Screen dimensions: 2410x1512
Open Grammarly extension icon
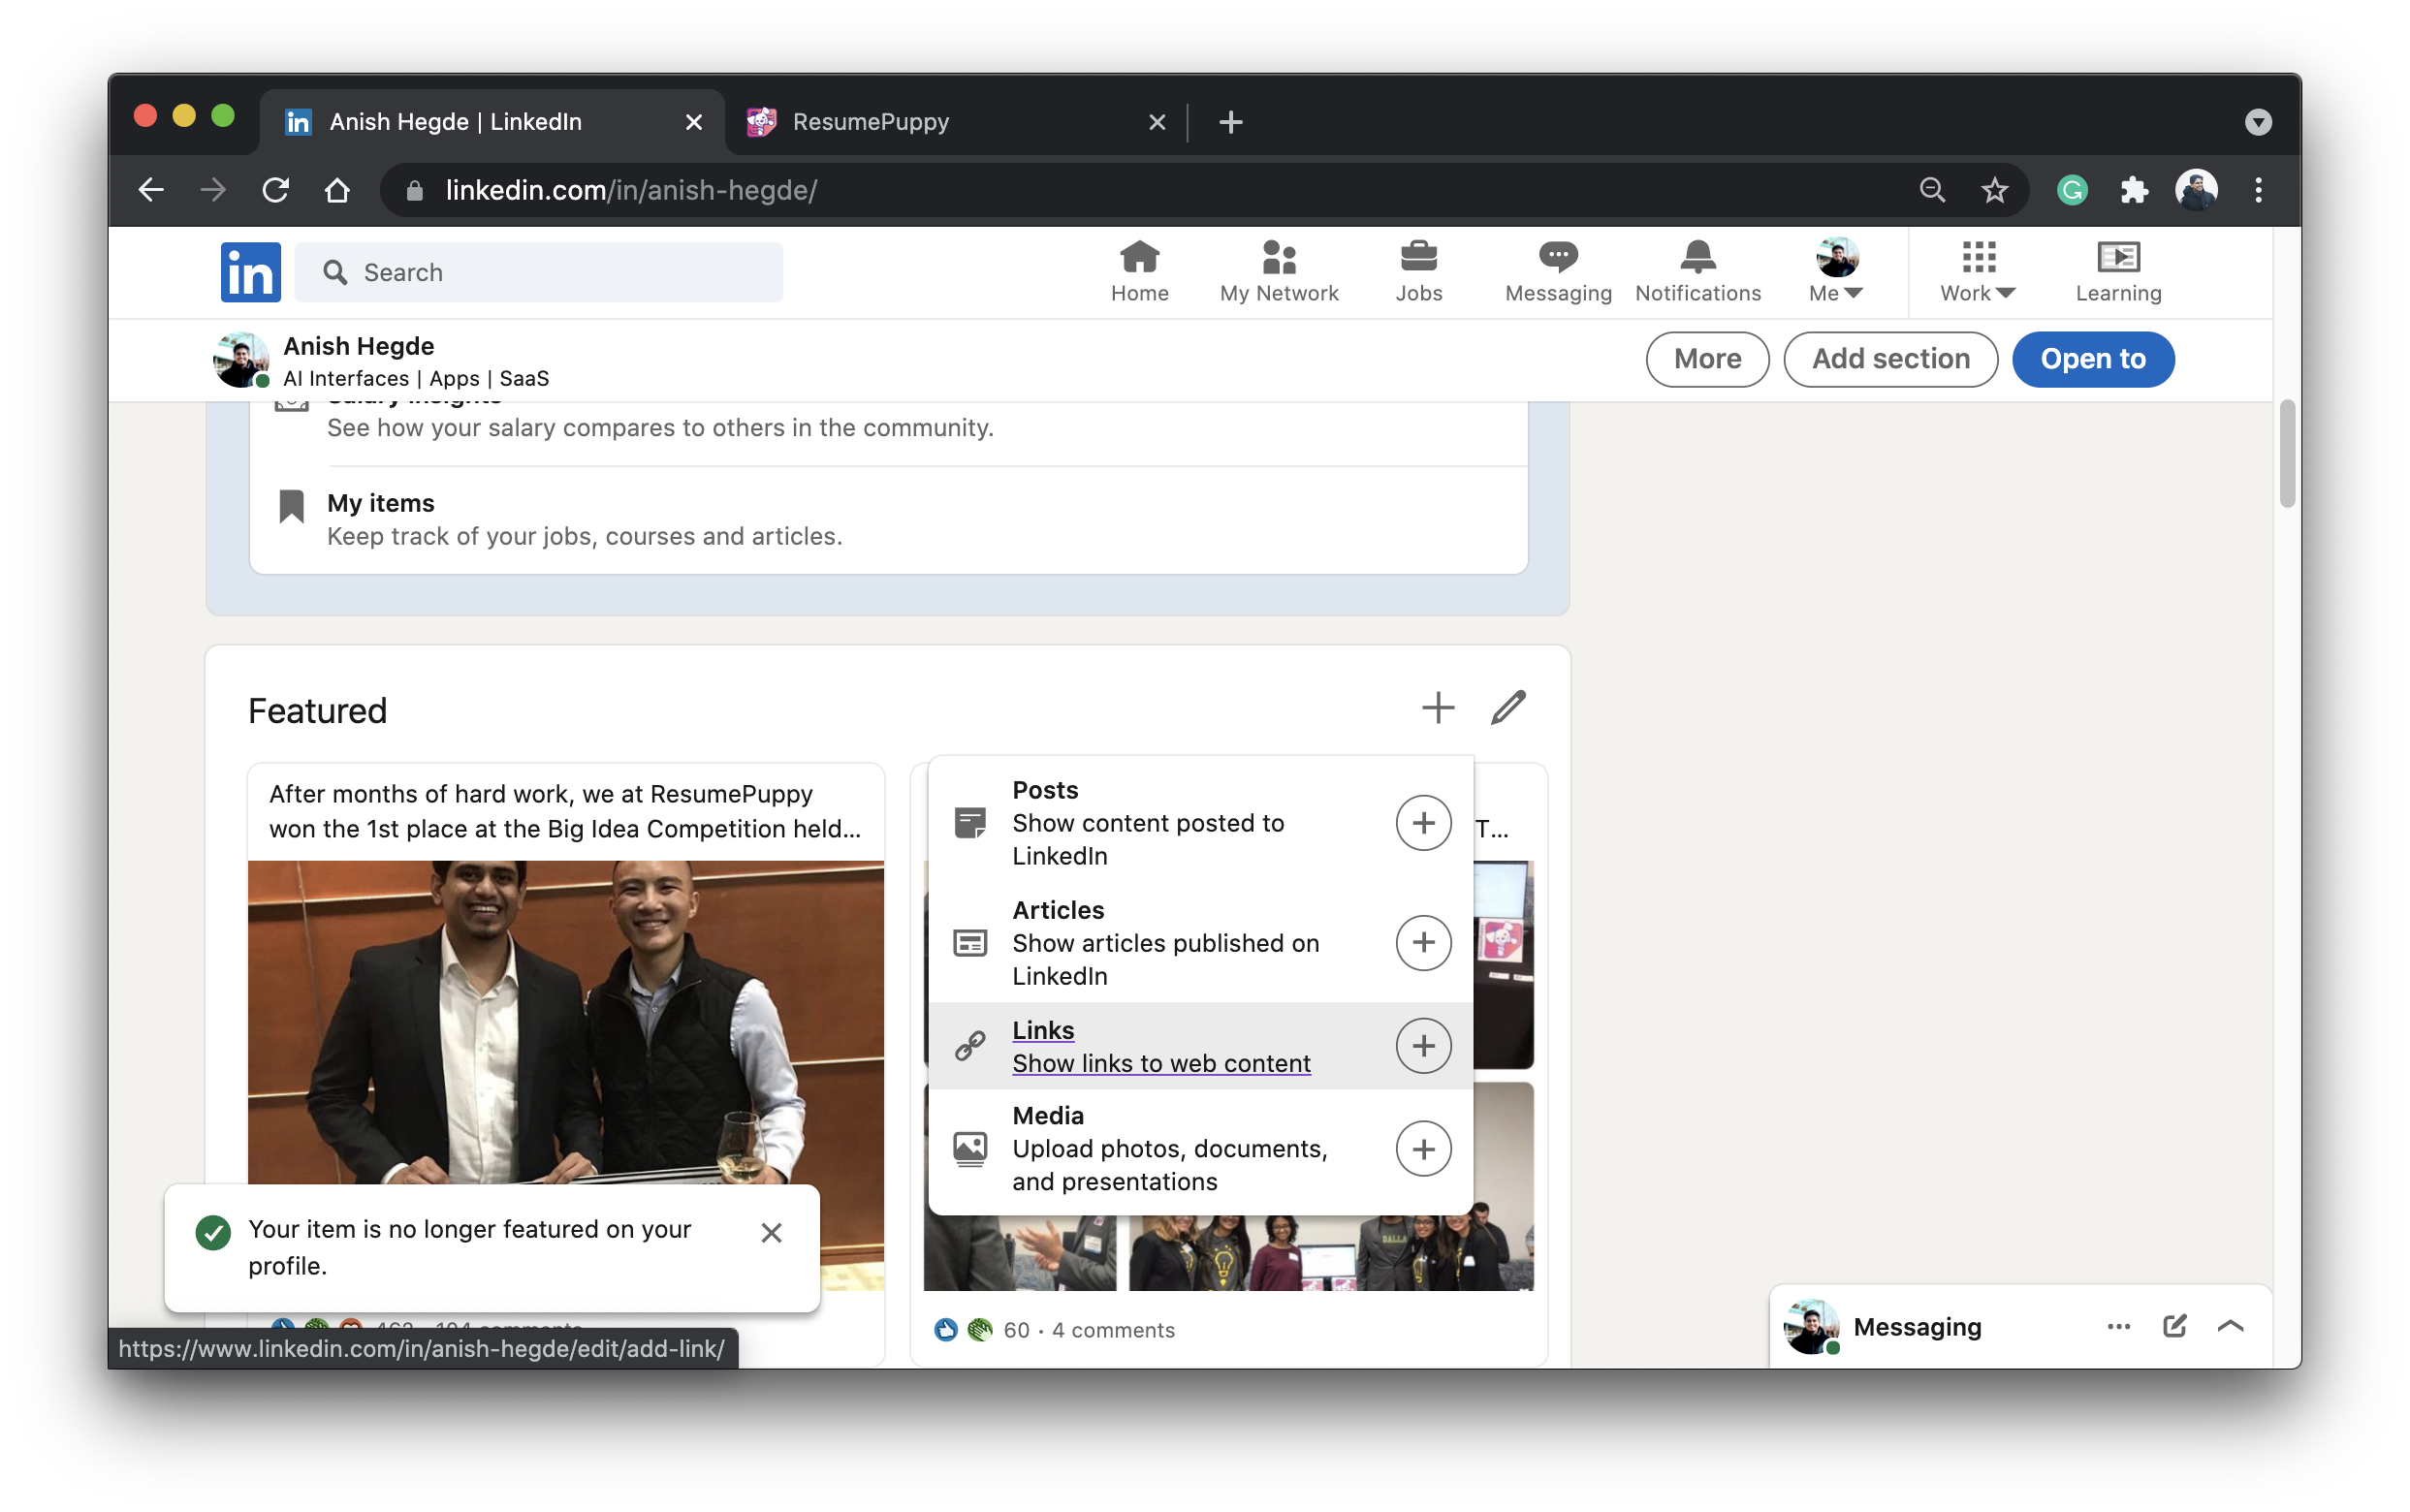(x=2072, y=190)
